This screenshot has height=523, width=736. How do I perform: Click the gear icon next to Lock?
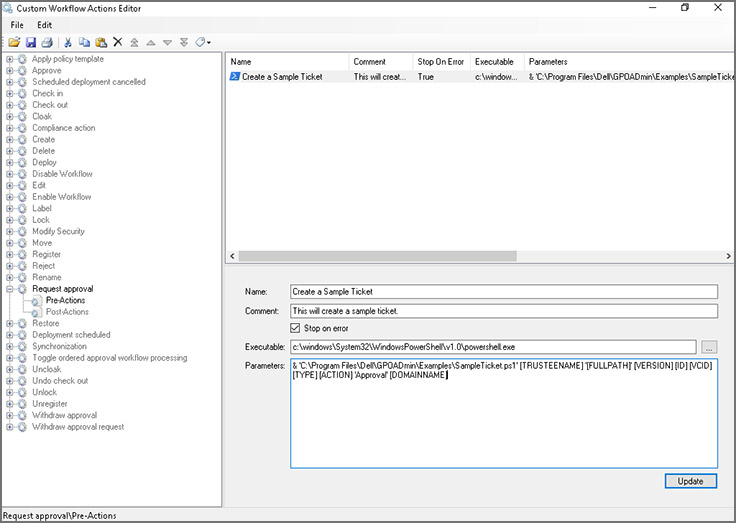point(22,220)
